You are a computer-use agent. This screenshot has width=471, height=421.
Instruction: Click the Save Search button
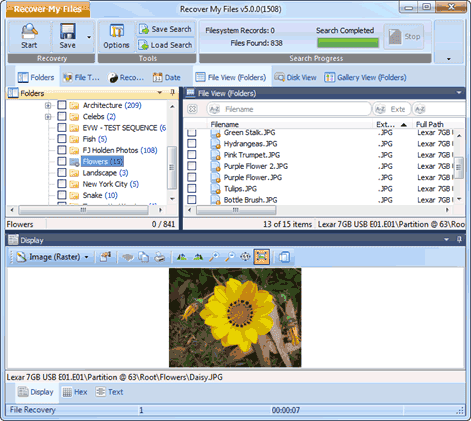pyautogui.click(x=166, y=29)
